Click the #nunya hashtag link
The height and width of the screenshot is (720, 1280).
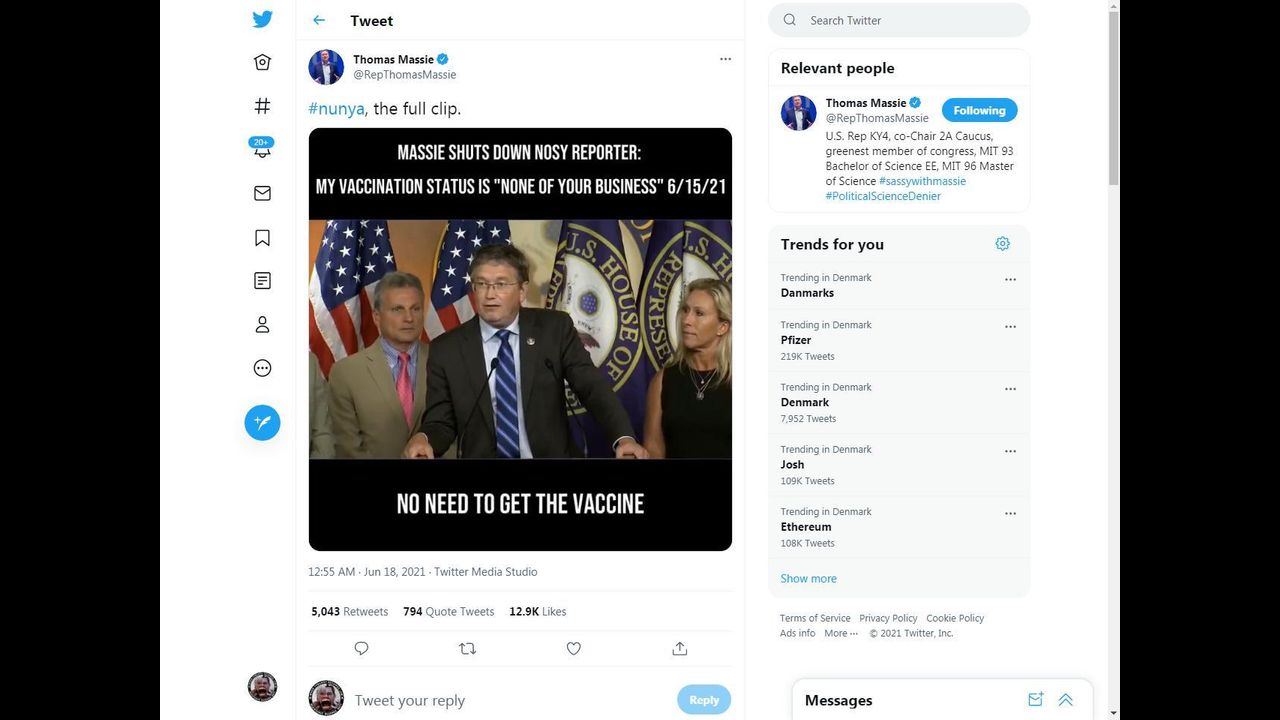(x=336, y=108)
